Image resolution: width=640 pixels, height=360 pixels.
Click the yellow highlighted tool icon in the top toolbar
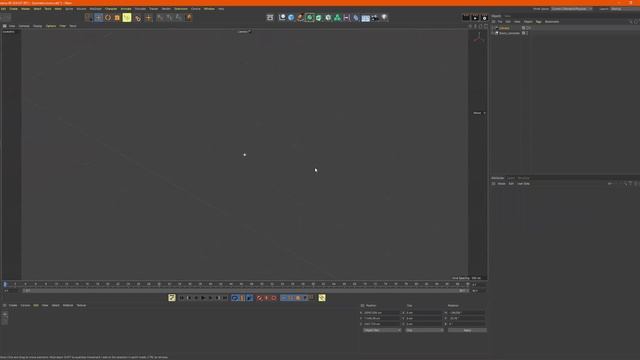point(127,18)
